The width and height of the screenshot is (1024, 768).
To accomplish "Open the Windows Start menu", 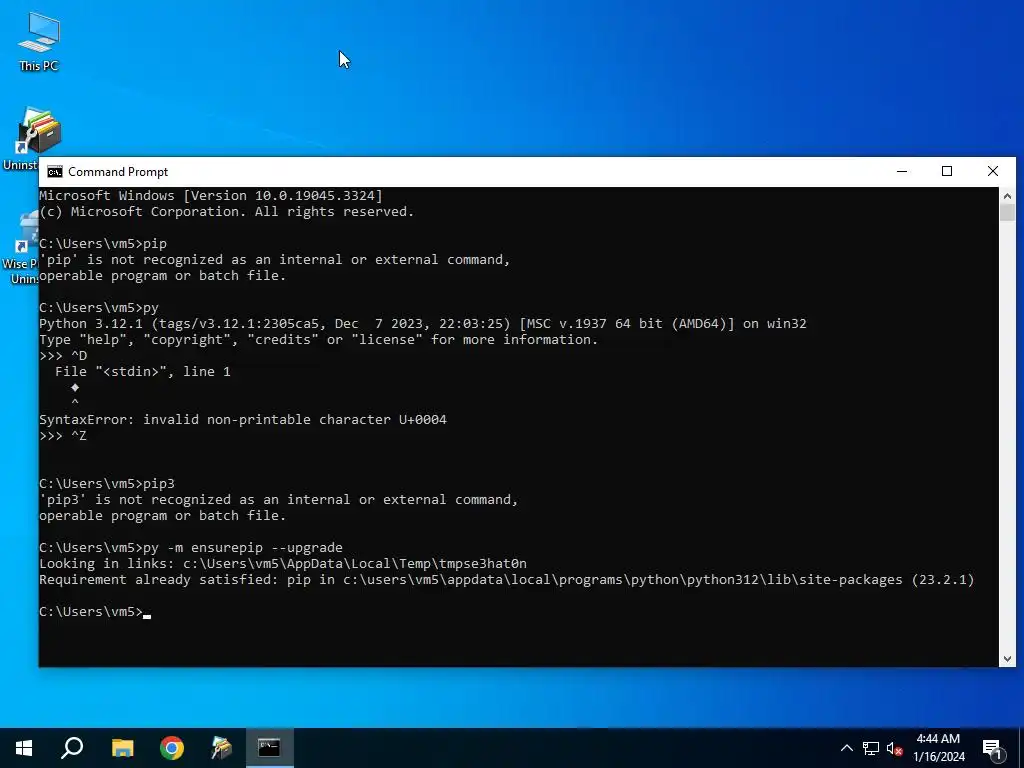I will coord(24,748).
